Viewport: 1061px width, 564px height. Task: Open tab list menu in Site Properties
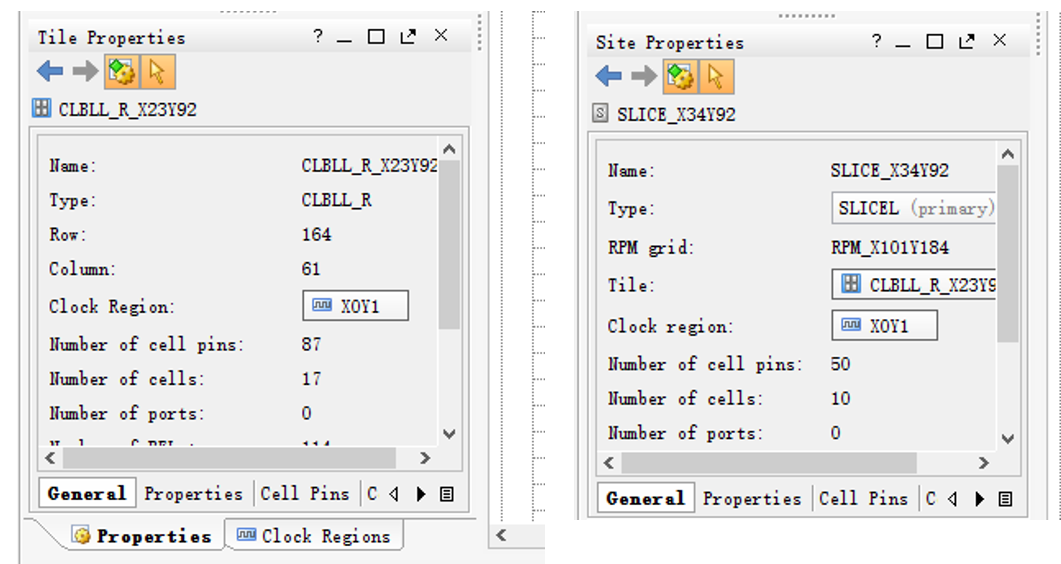click(1006, 499)
